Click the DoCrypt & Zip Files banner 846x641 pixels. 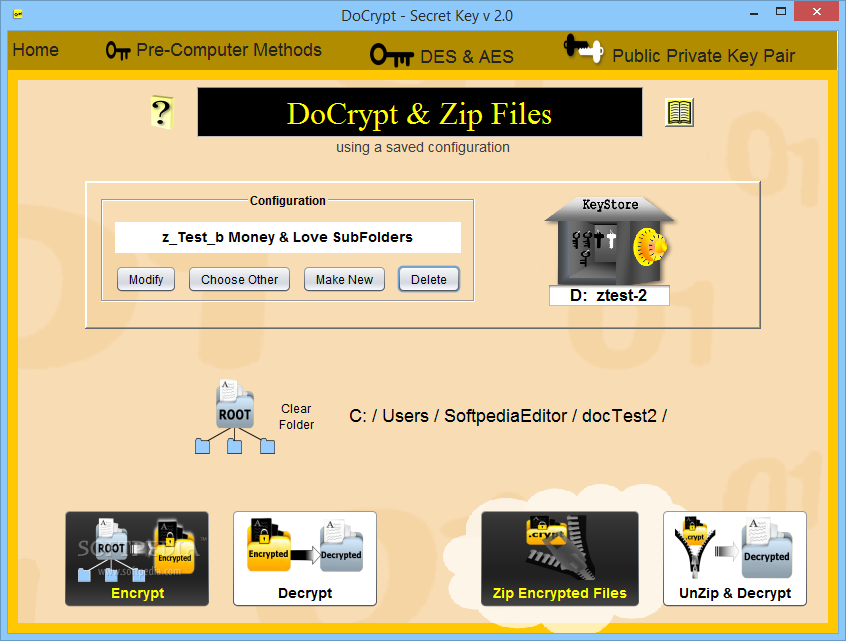point(420,112)
